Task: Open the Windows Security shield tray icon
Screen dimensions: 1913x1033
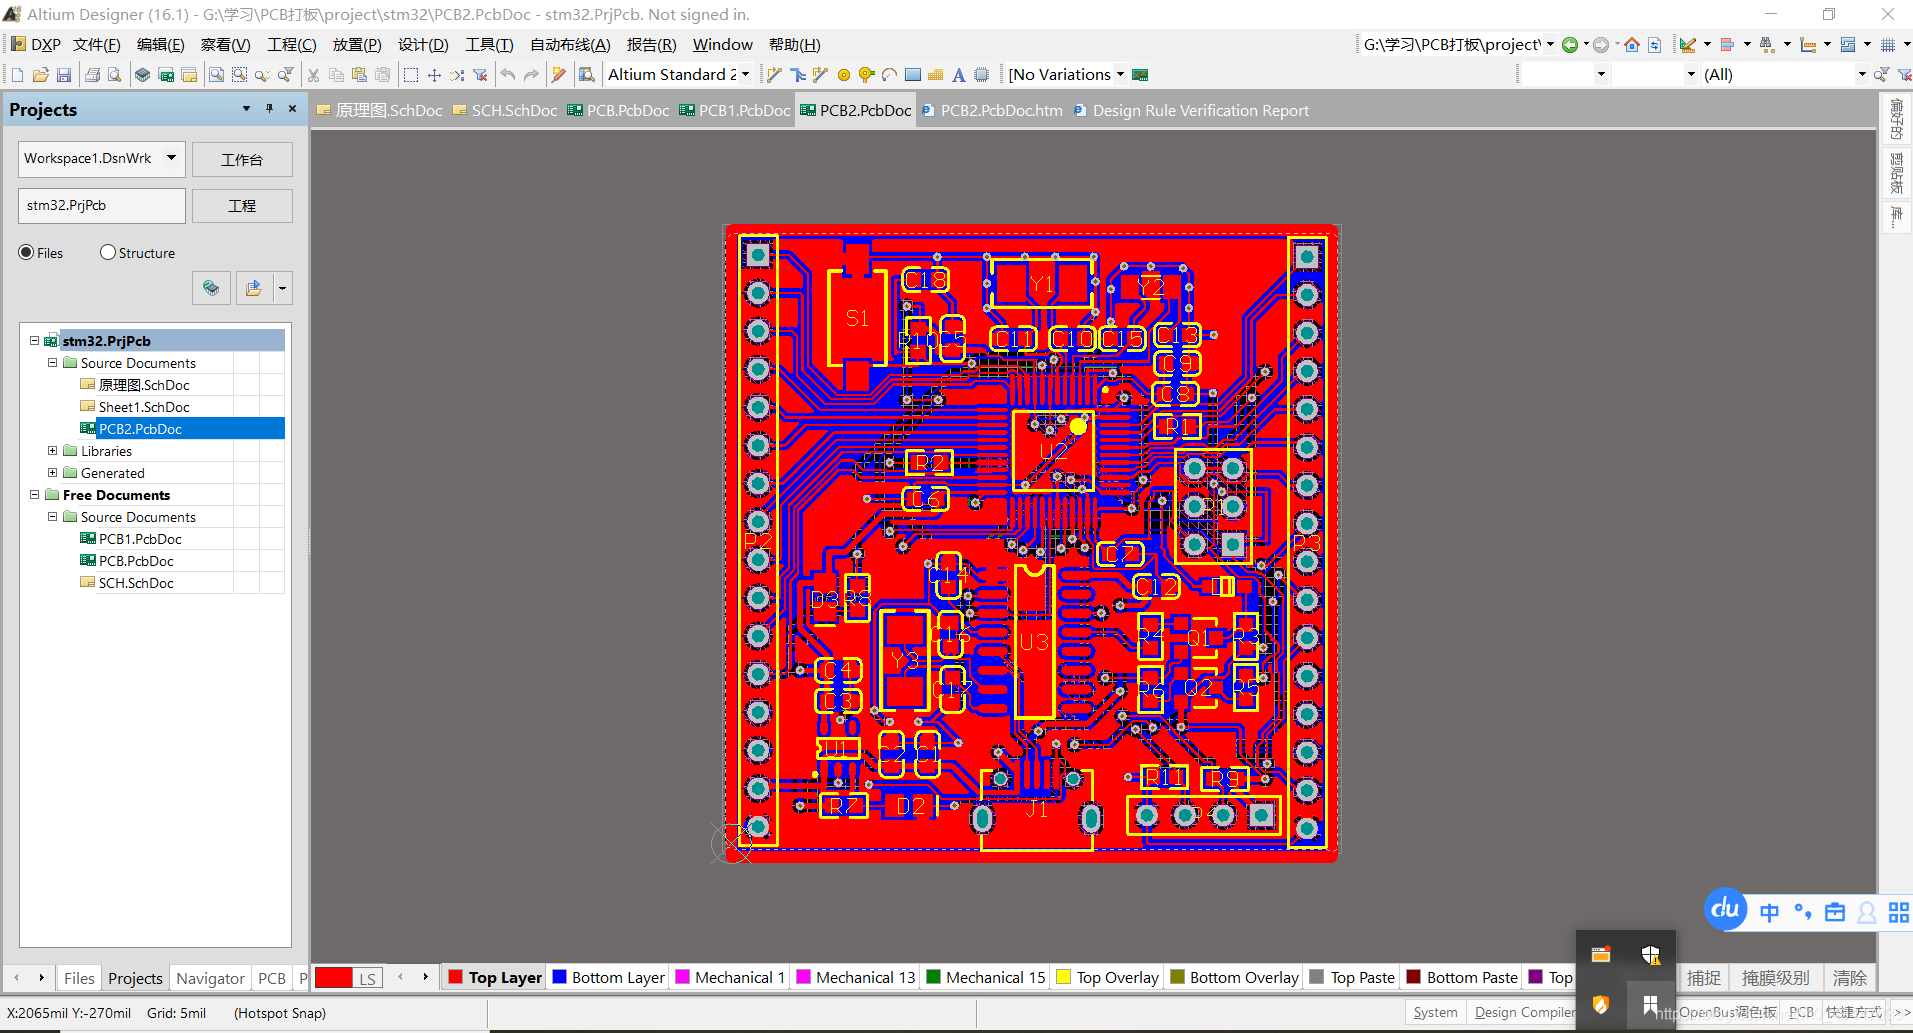Action: tap(1651, 955)
